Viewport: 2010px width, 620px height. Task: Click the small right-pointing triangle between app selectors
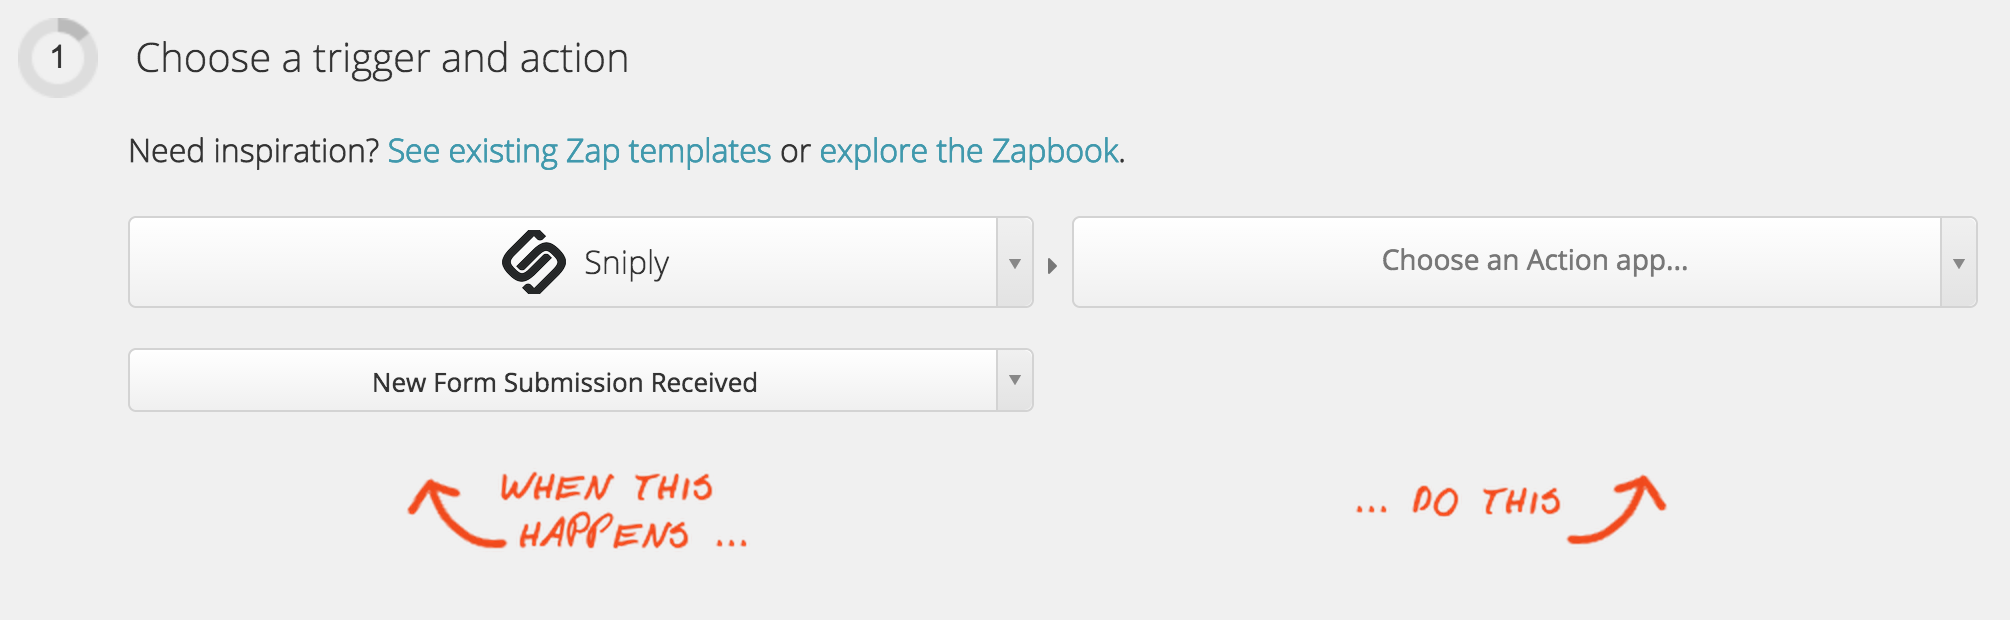(1052, 266)
